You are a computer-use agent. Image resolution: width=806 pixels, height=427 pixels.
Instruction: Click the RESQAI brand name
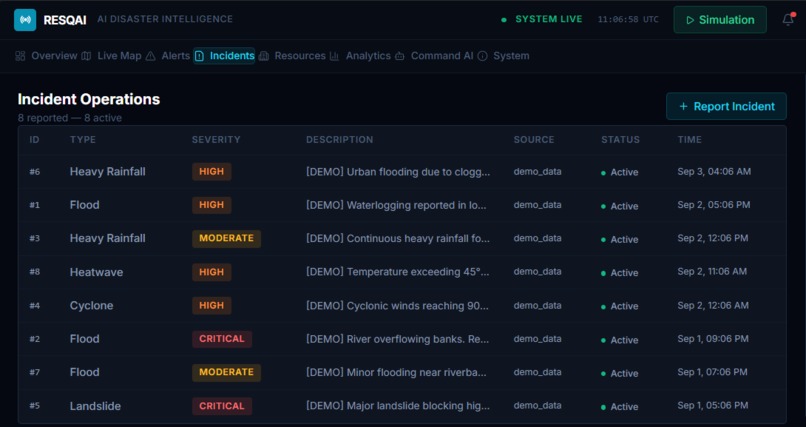[x=65, y=20]
